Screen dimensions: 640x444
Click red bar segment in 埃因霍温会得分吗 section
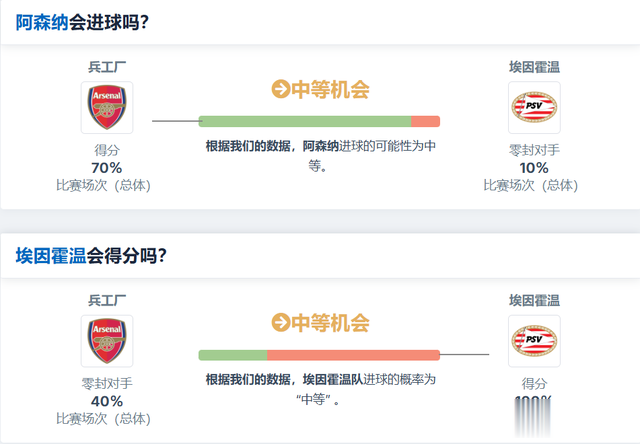(x=353, y=355)
